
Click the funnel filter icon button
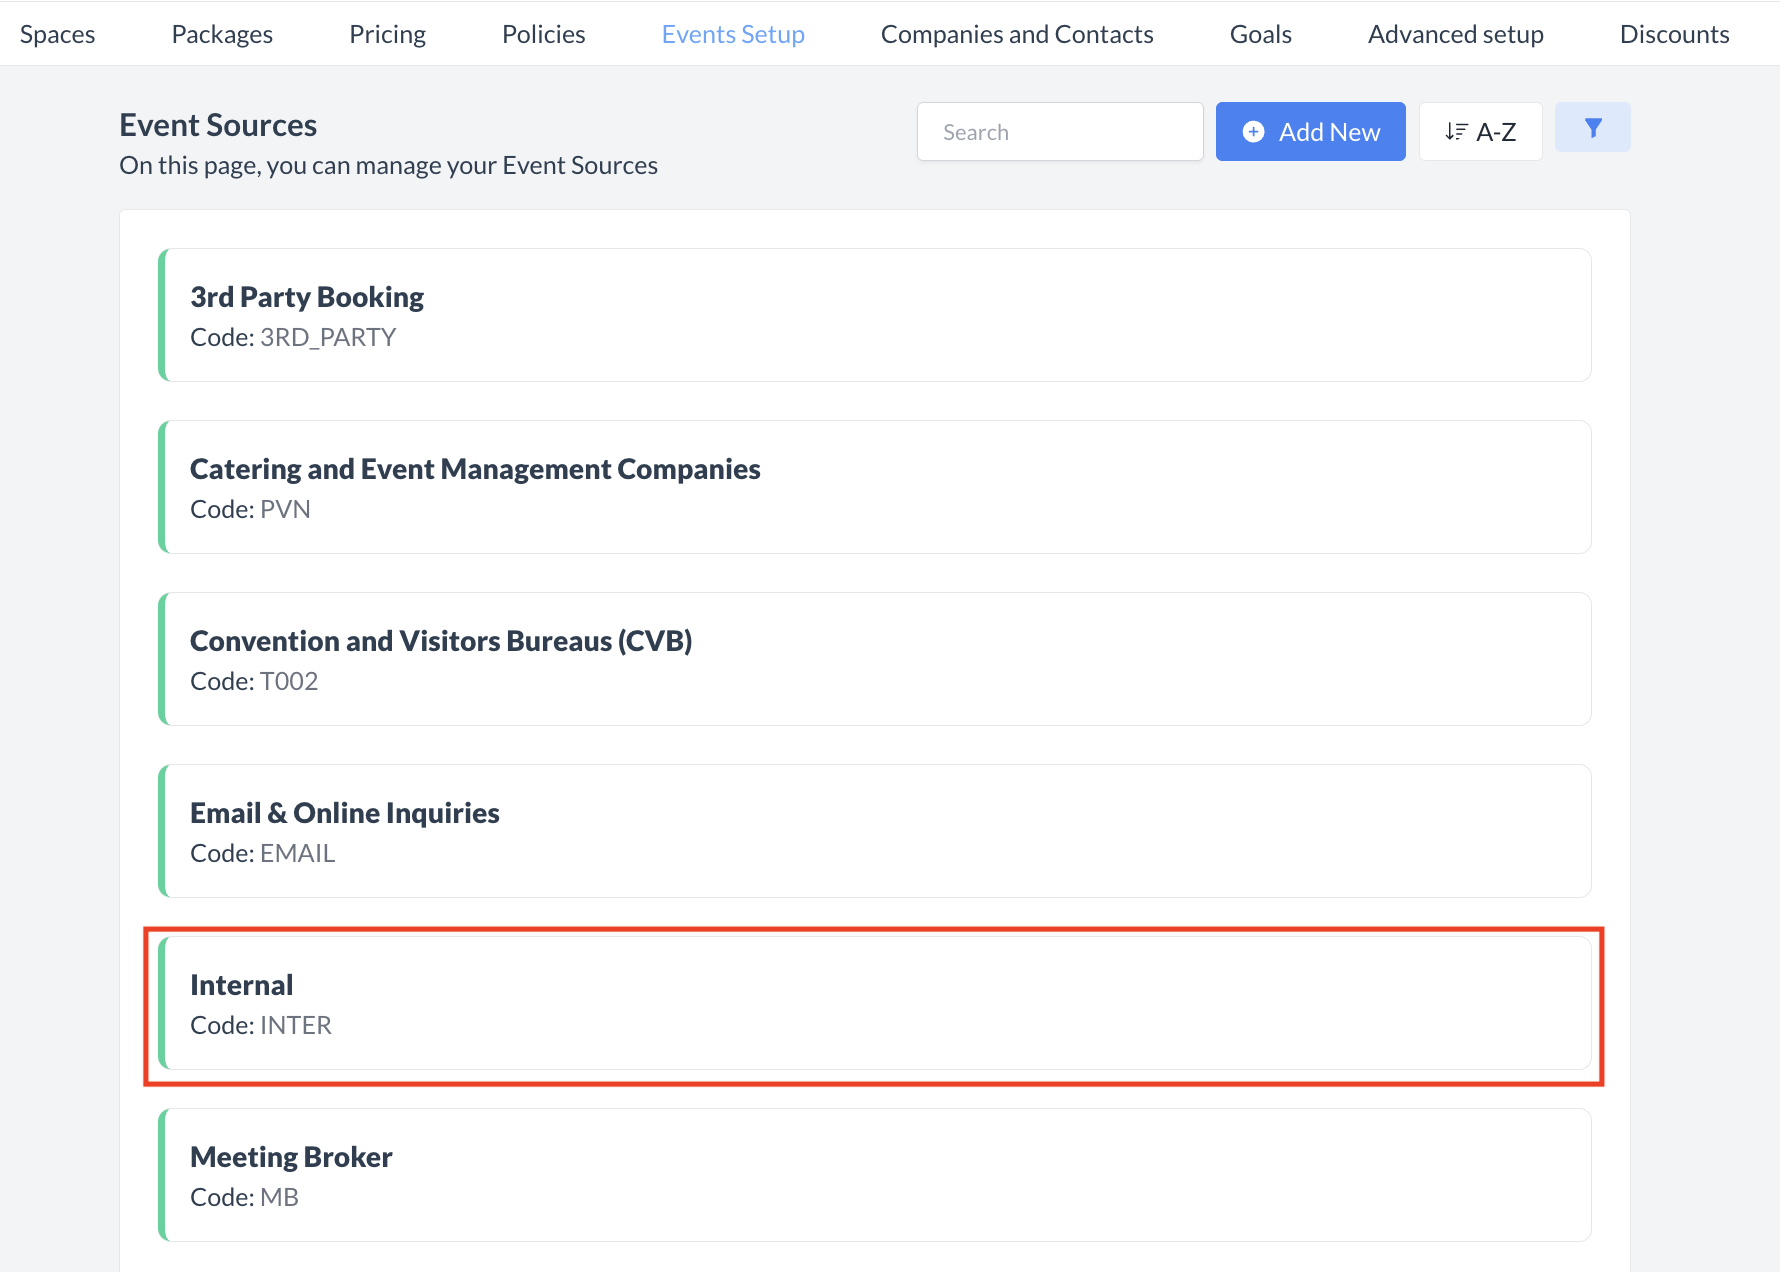(1592, 128)
